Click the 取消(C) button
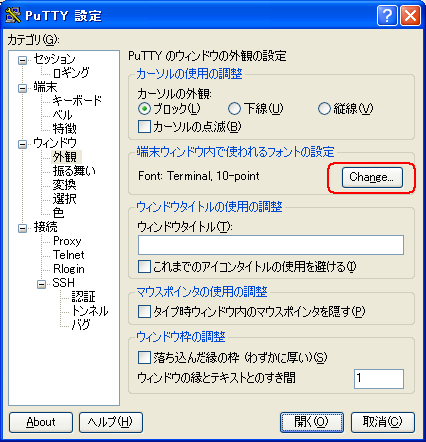426x442 pixels. point(383,422)
